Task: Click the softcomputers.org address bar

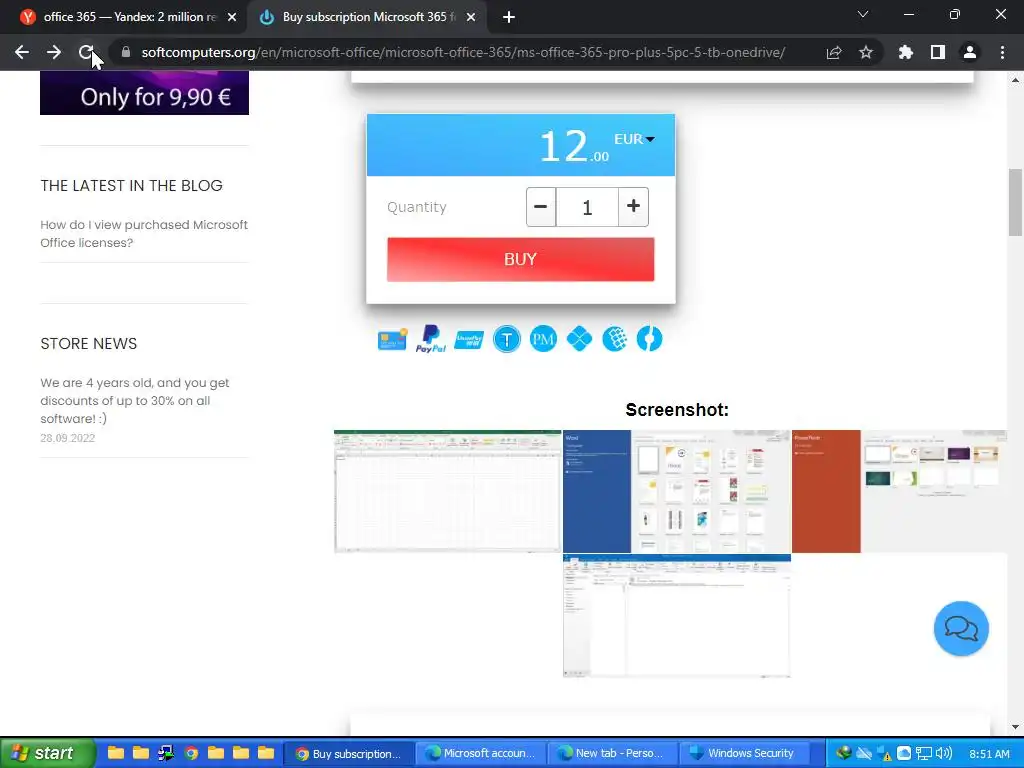Action: pos(463,52)
